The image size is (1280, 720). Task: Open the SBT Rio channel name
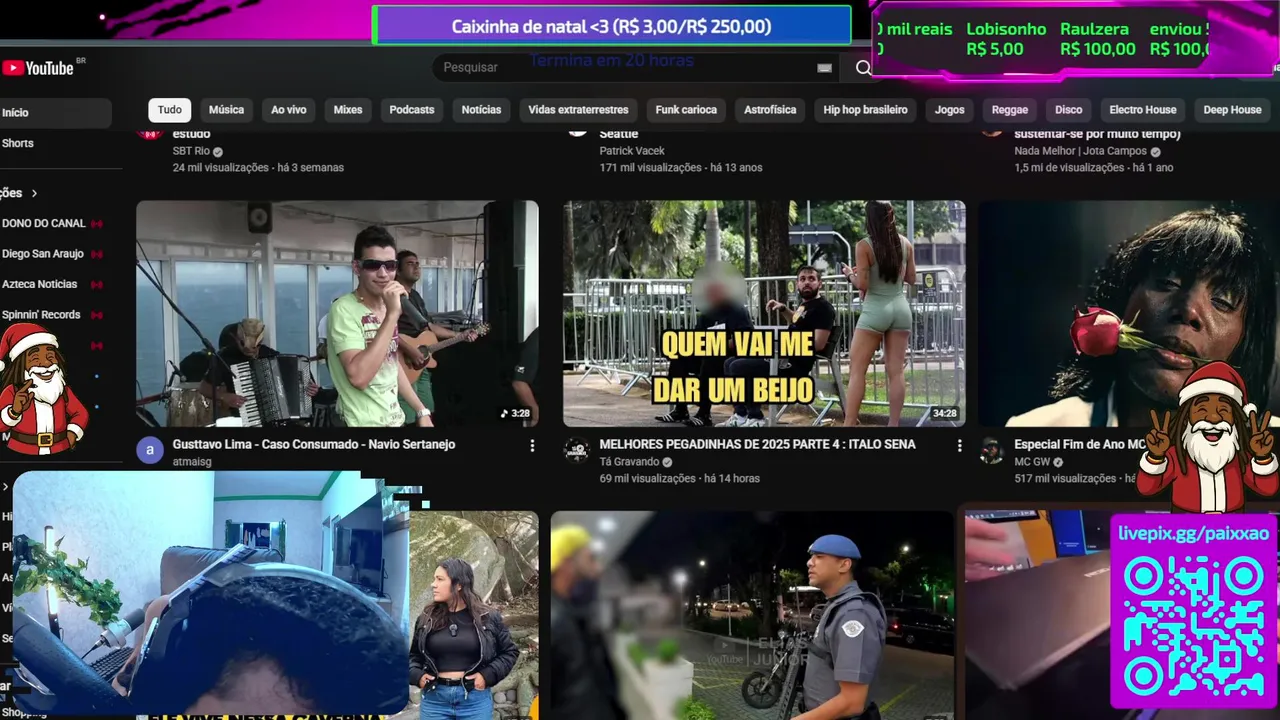coord(191,152)
